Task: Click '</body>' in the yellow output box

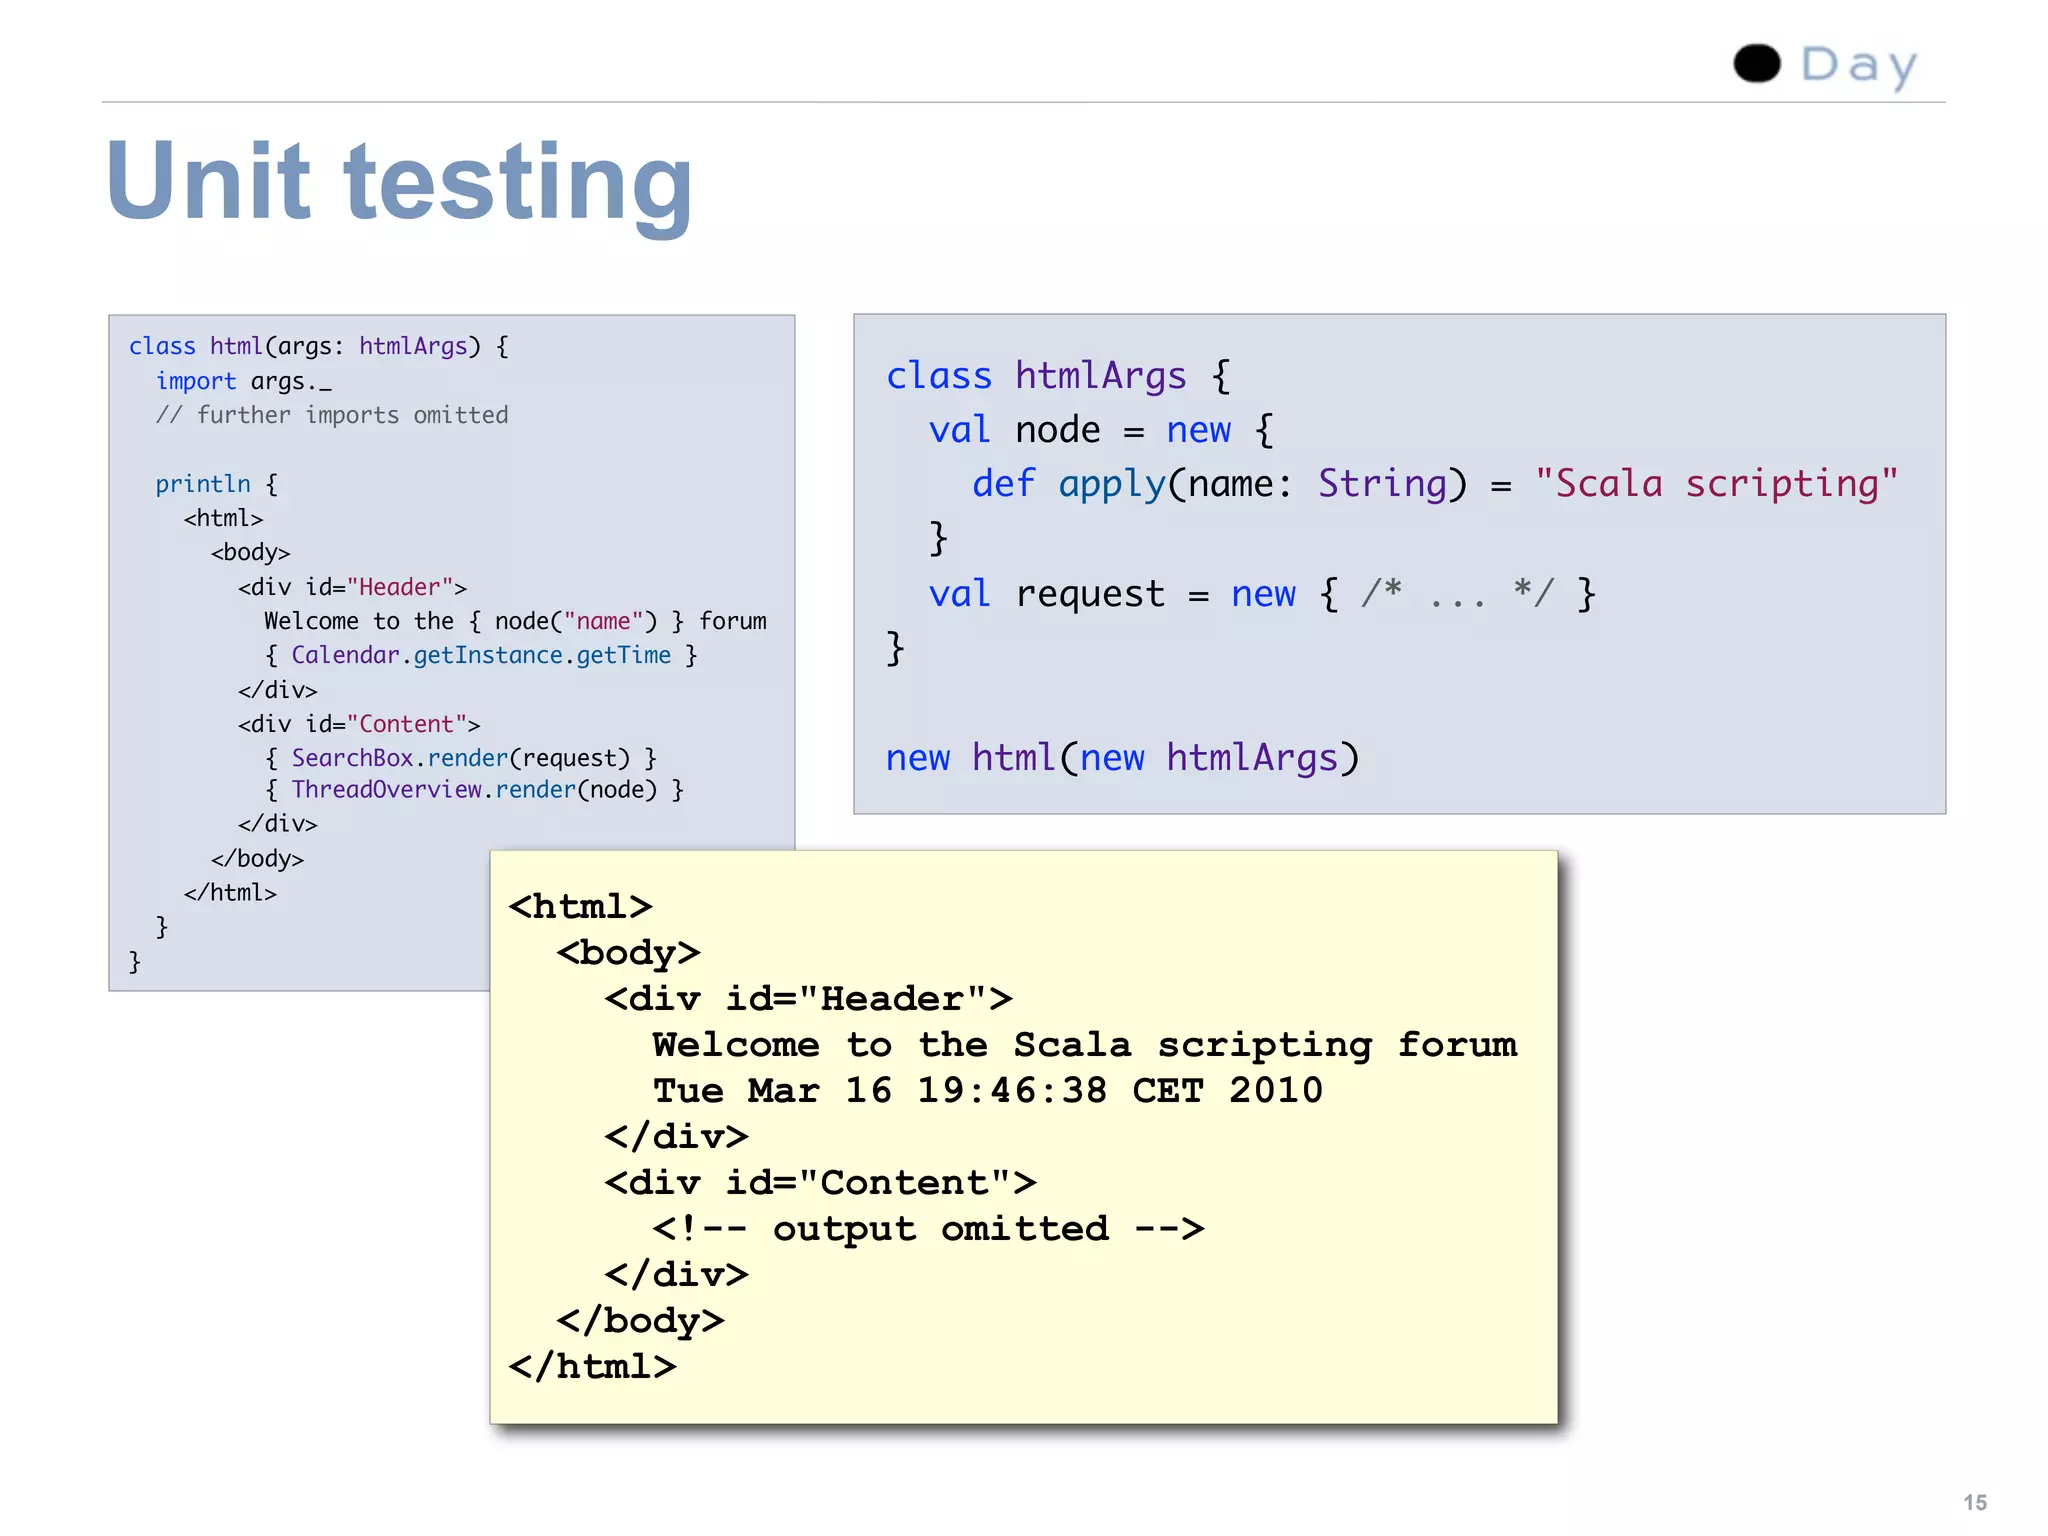Action: 640,1321
